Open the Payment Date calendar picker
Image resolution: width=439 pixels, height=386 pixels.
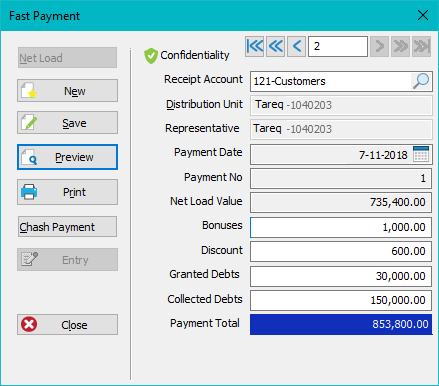(421, 154)
